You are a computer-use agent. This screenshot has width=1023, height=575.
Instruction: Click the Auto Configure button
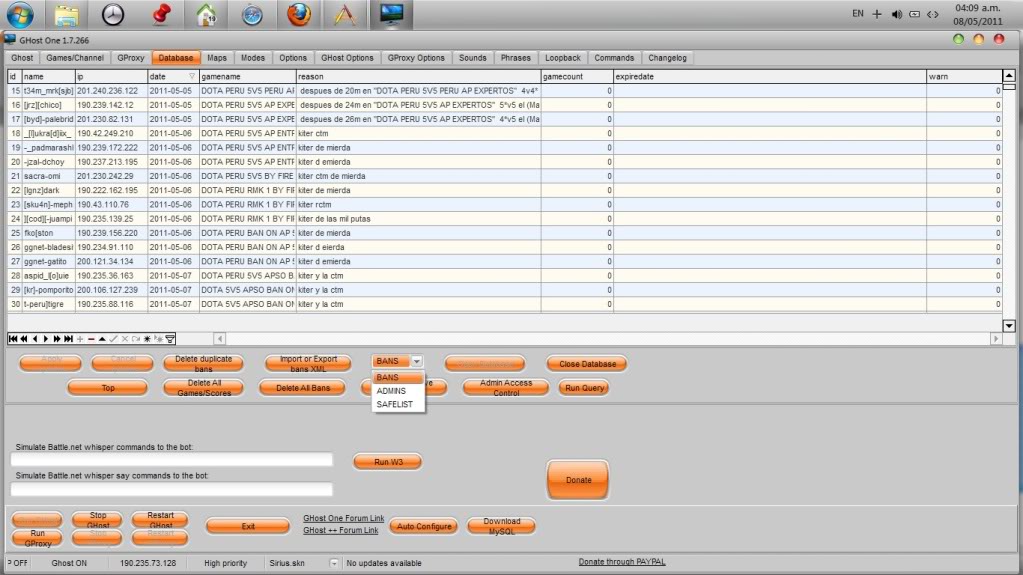click(424, 526)
